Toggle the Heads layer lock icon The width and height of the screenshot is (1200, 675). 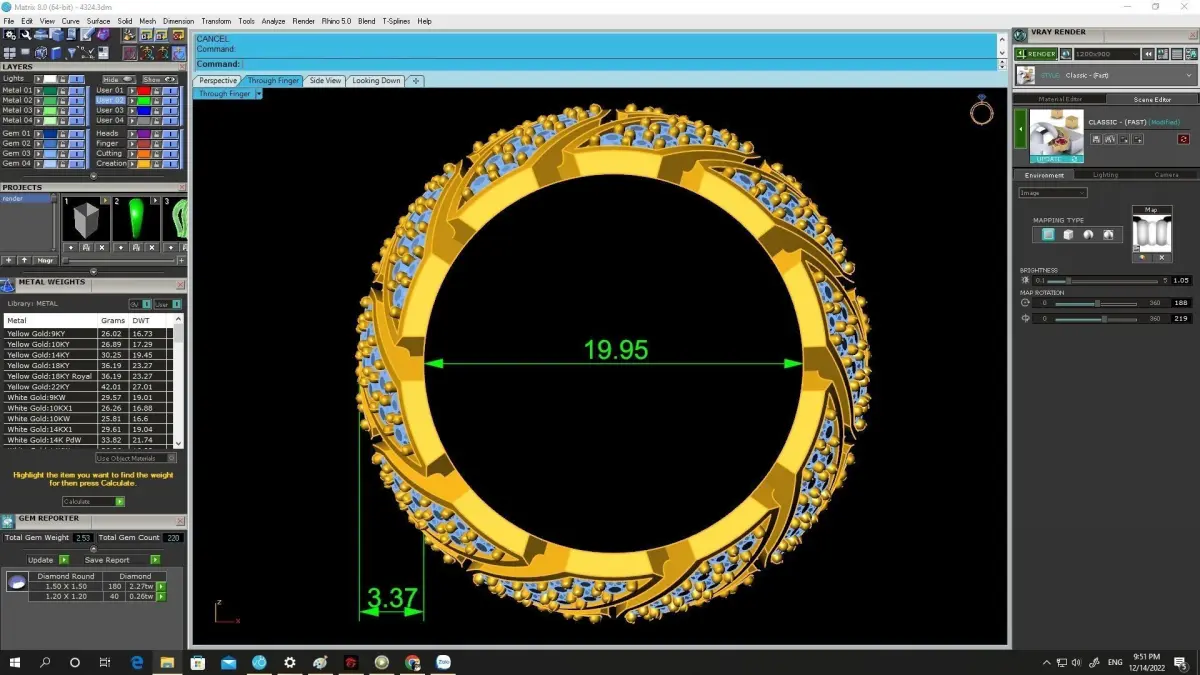(x=157, y=133)
